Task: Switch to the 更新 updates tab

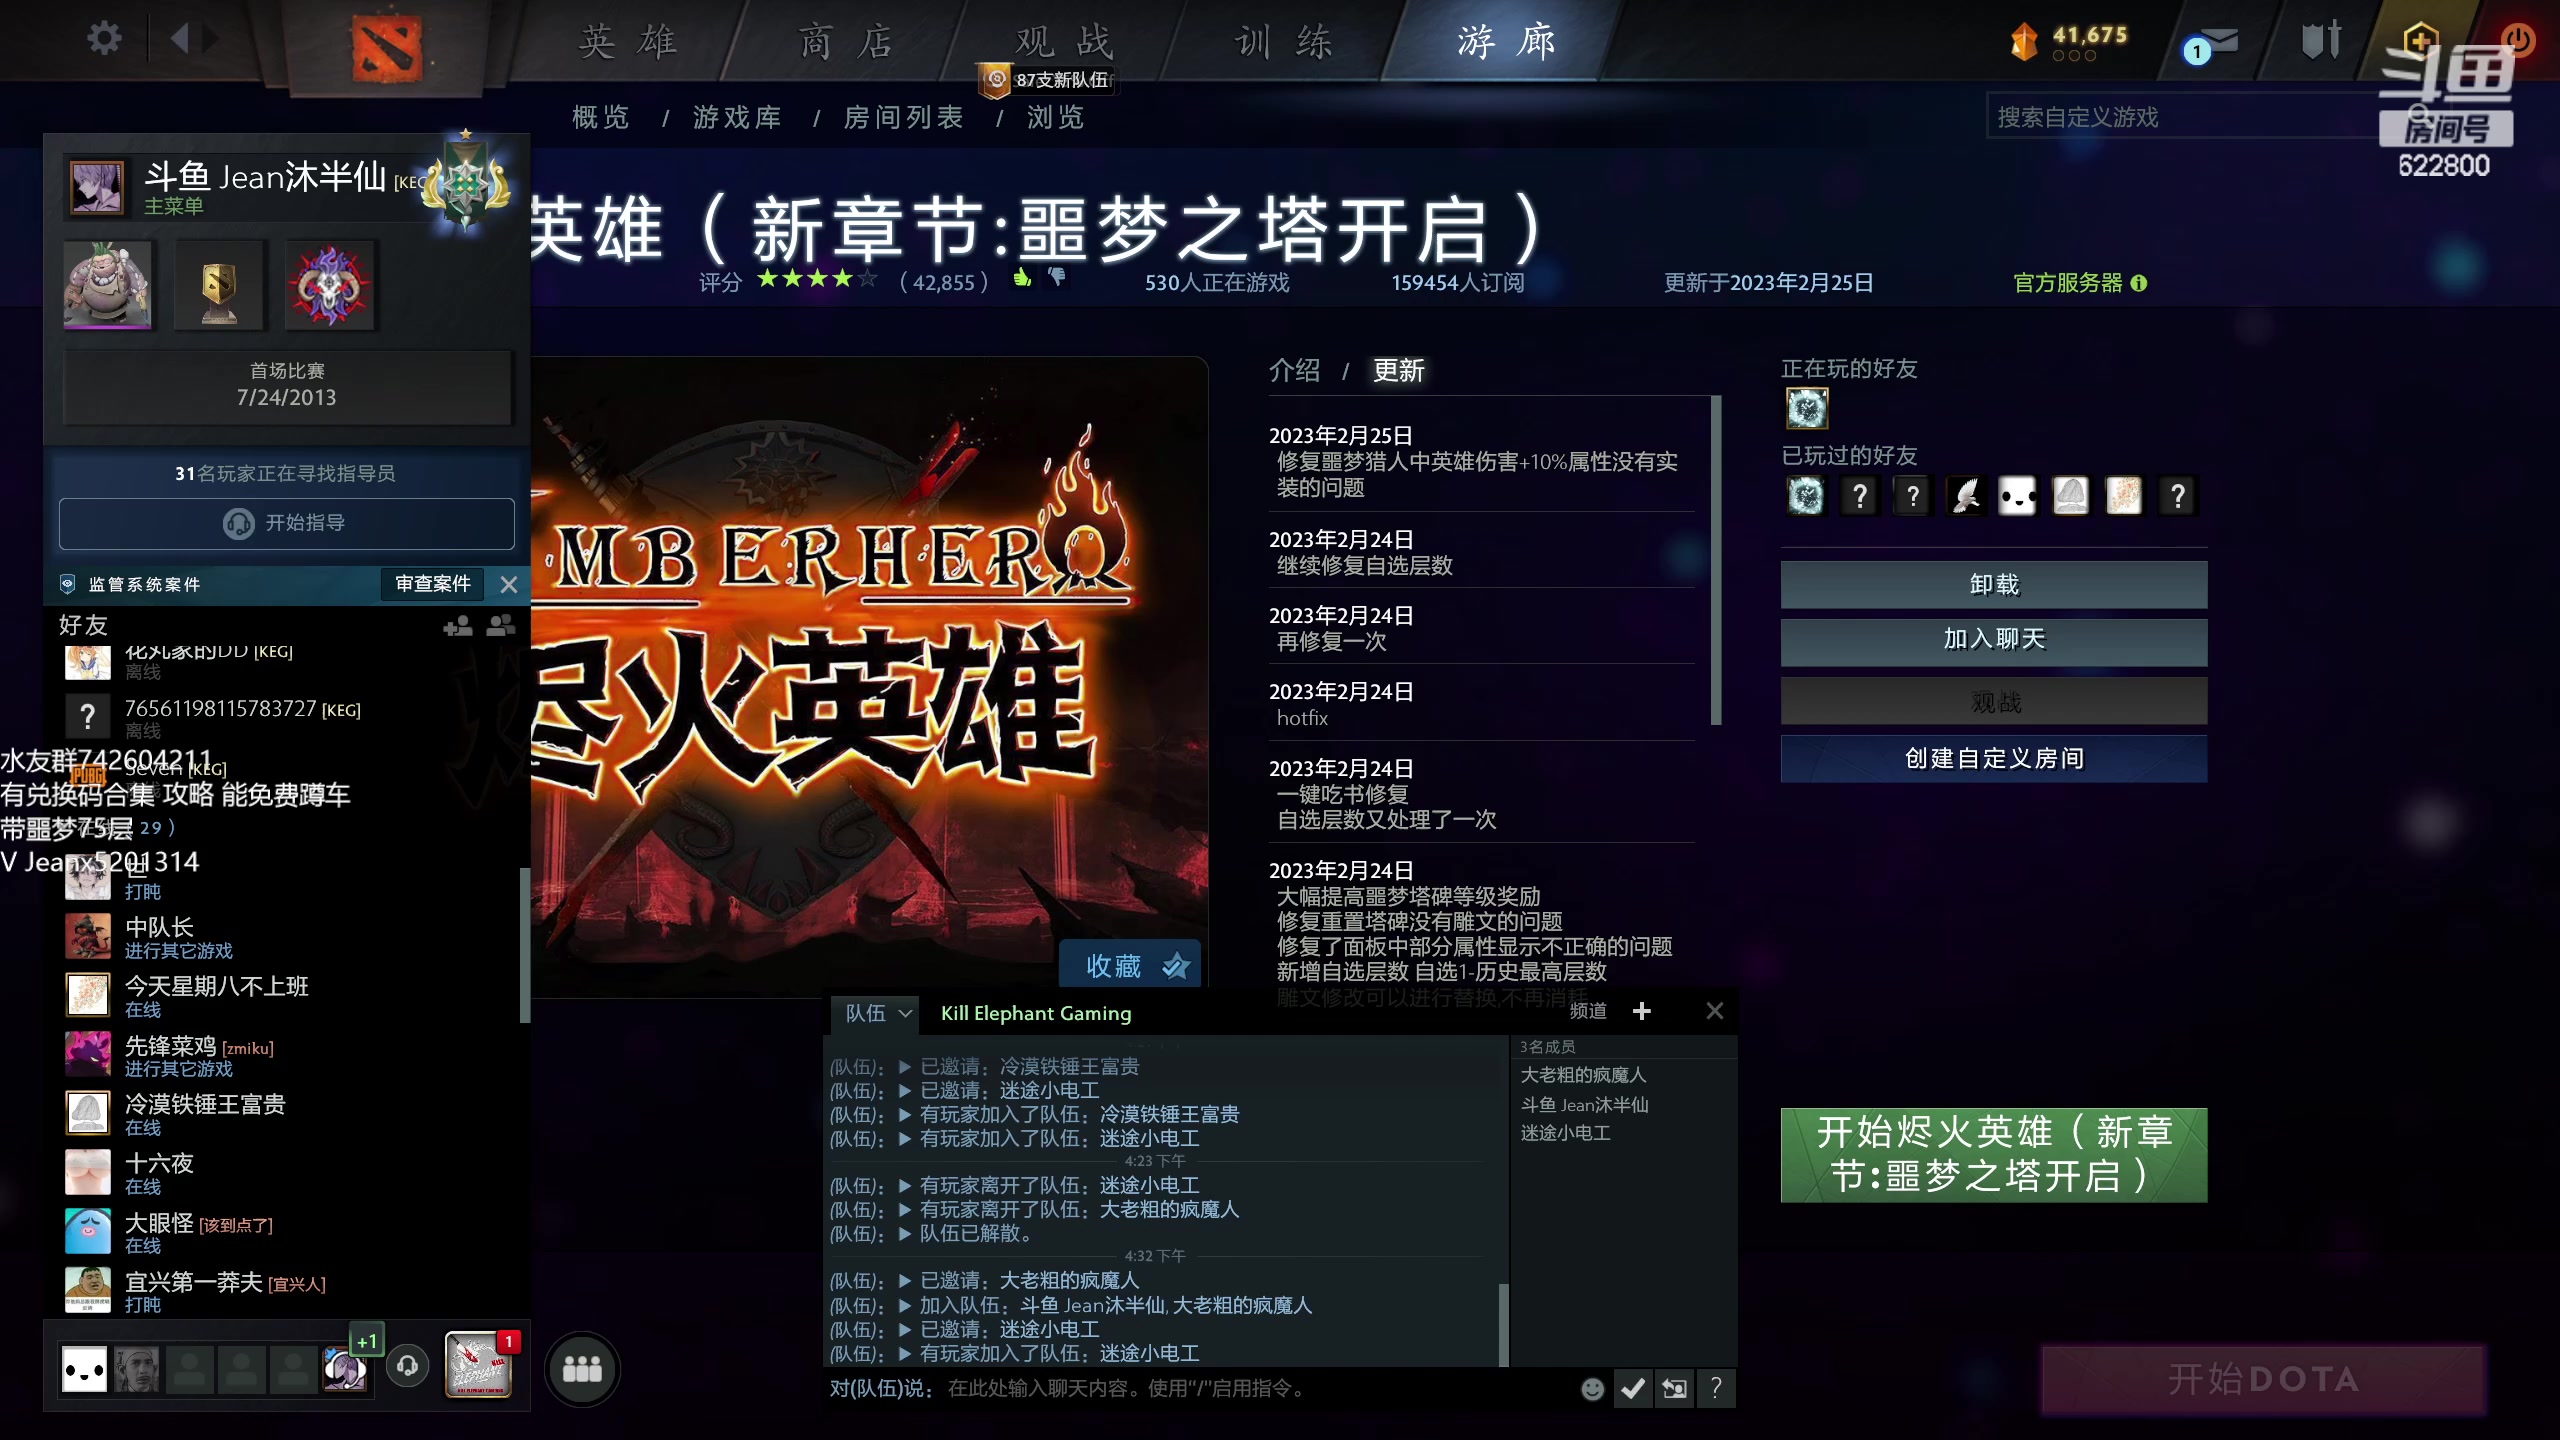Action: (x=1399, y=370)
